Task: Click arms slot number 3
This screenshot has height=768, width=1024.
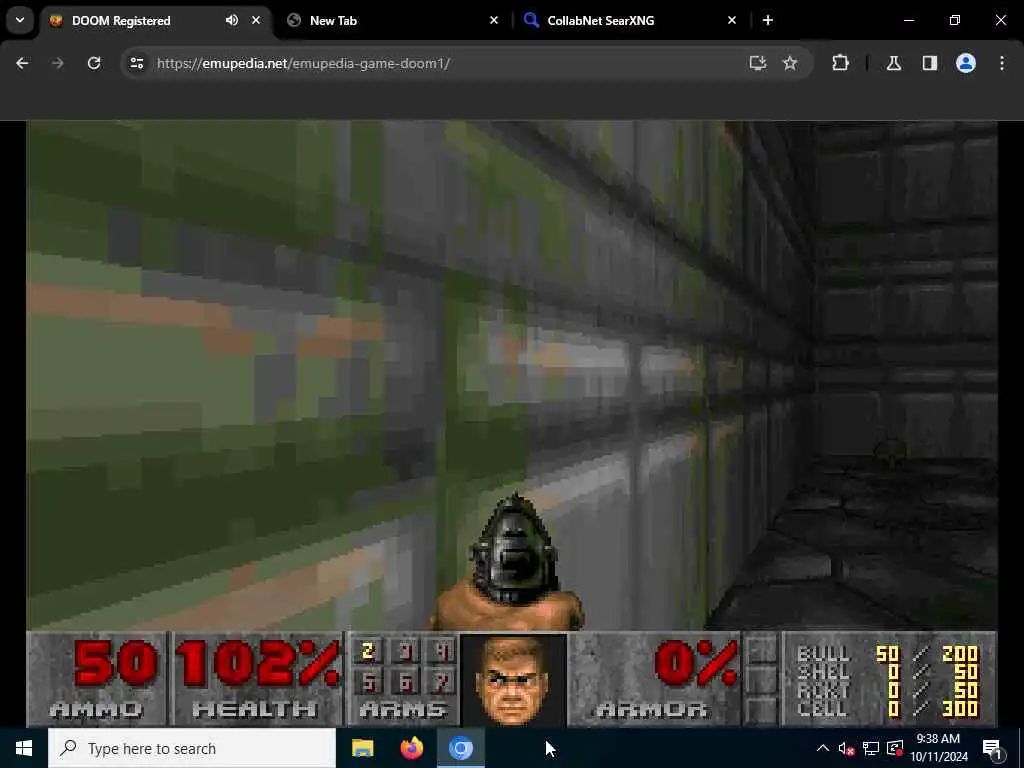Action: pos(405,651)
